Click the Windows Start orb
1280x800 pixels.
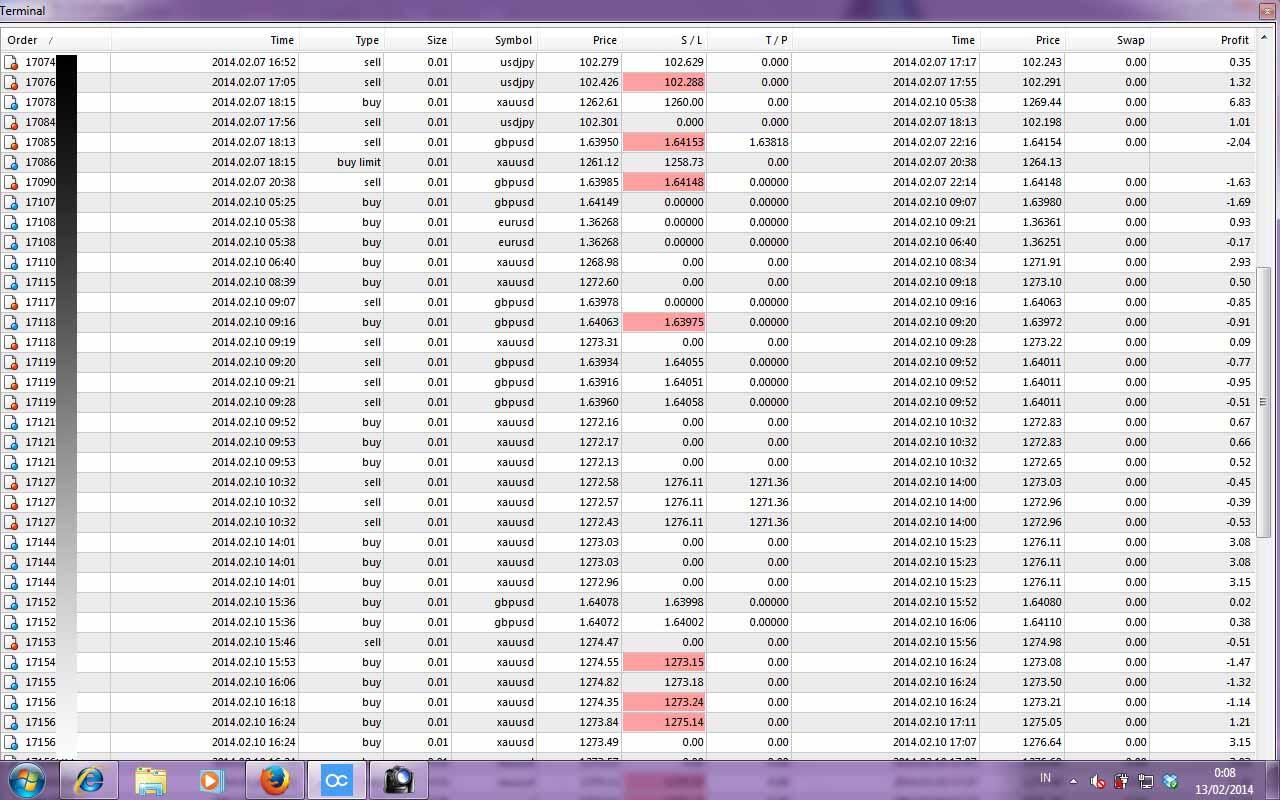pyautogui.click(x=27, y=780)
